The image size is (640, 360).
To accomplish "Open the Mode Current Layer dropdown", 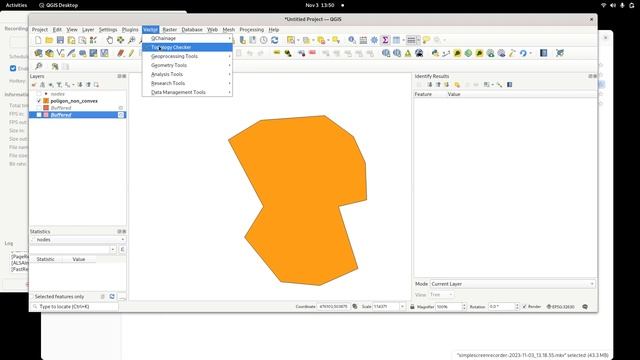I will pos(513,284).
